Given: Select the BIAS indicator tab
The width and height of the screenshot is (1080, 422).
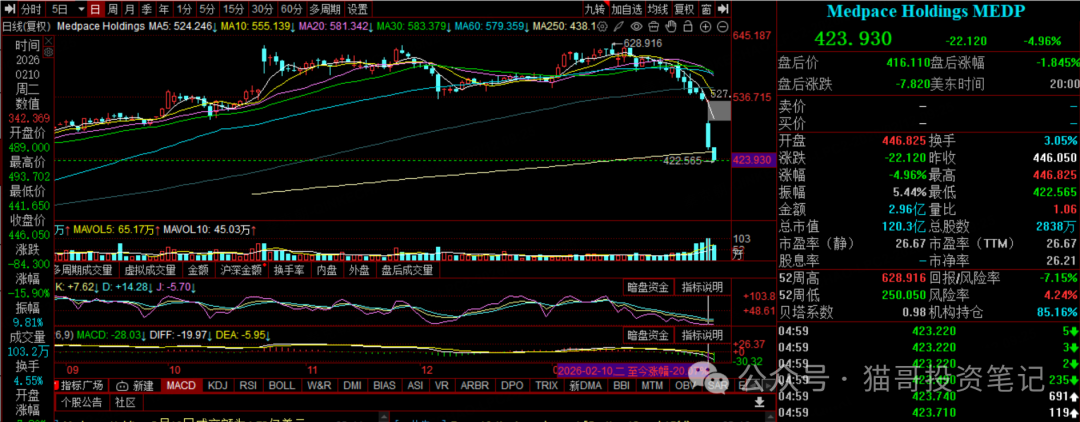Looking at the screenshot, I should coord(385,385).
